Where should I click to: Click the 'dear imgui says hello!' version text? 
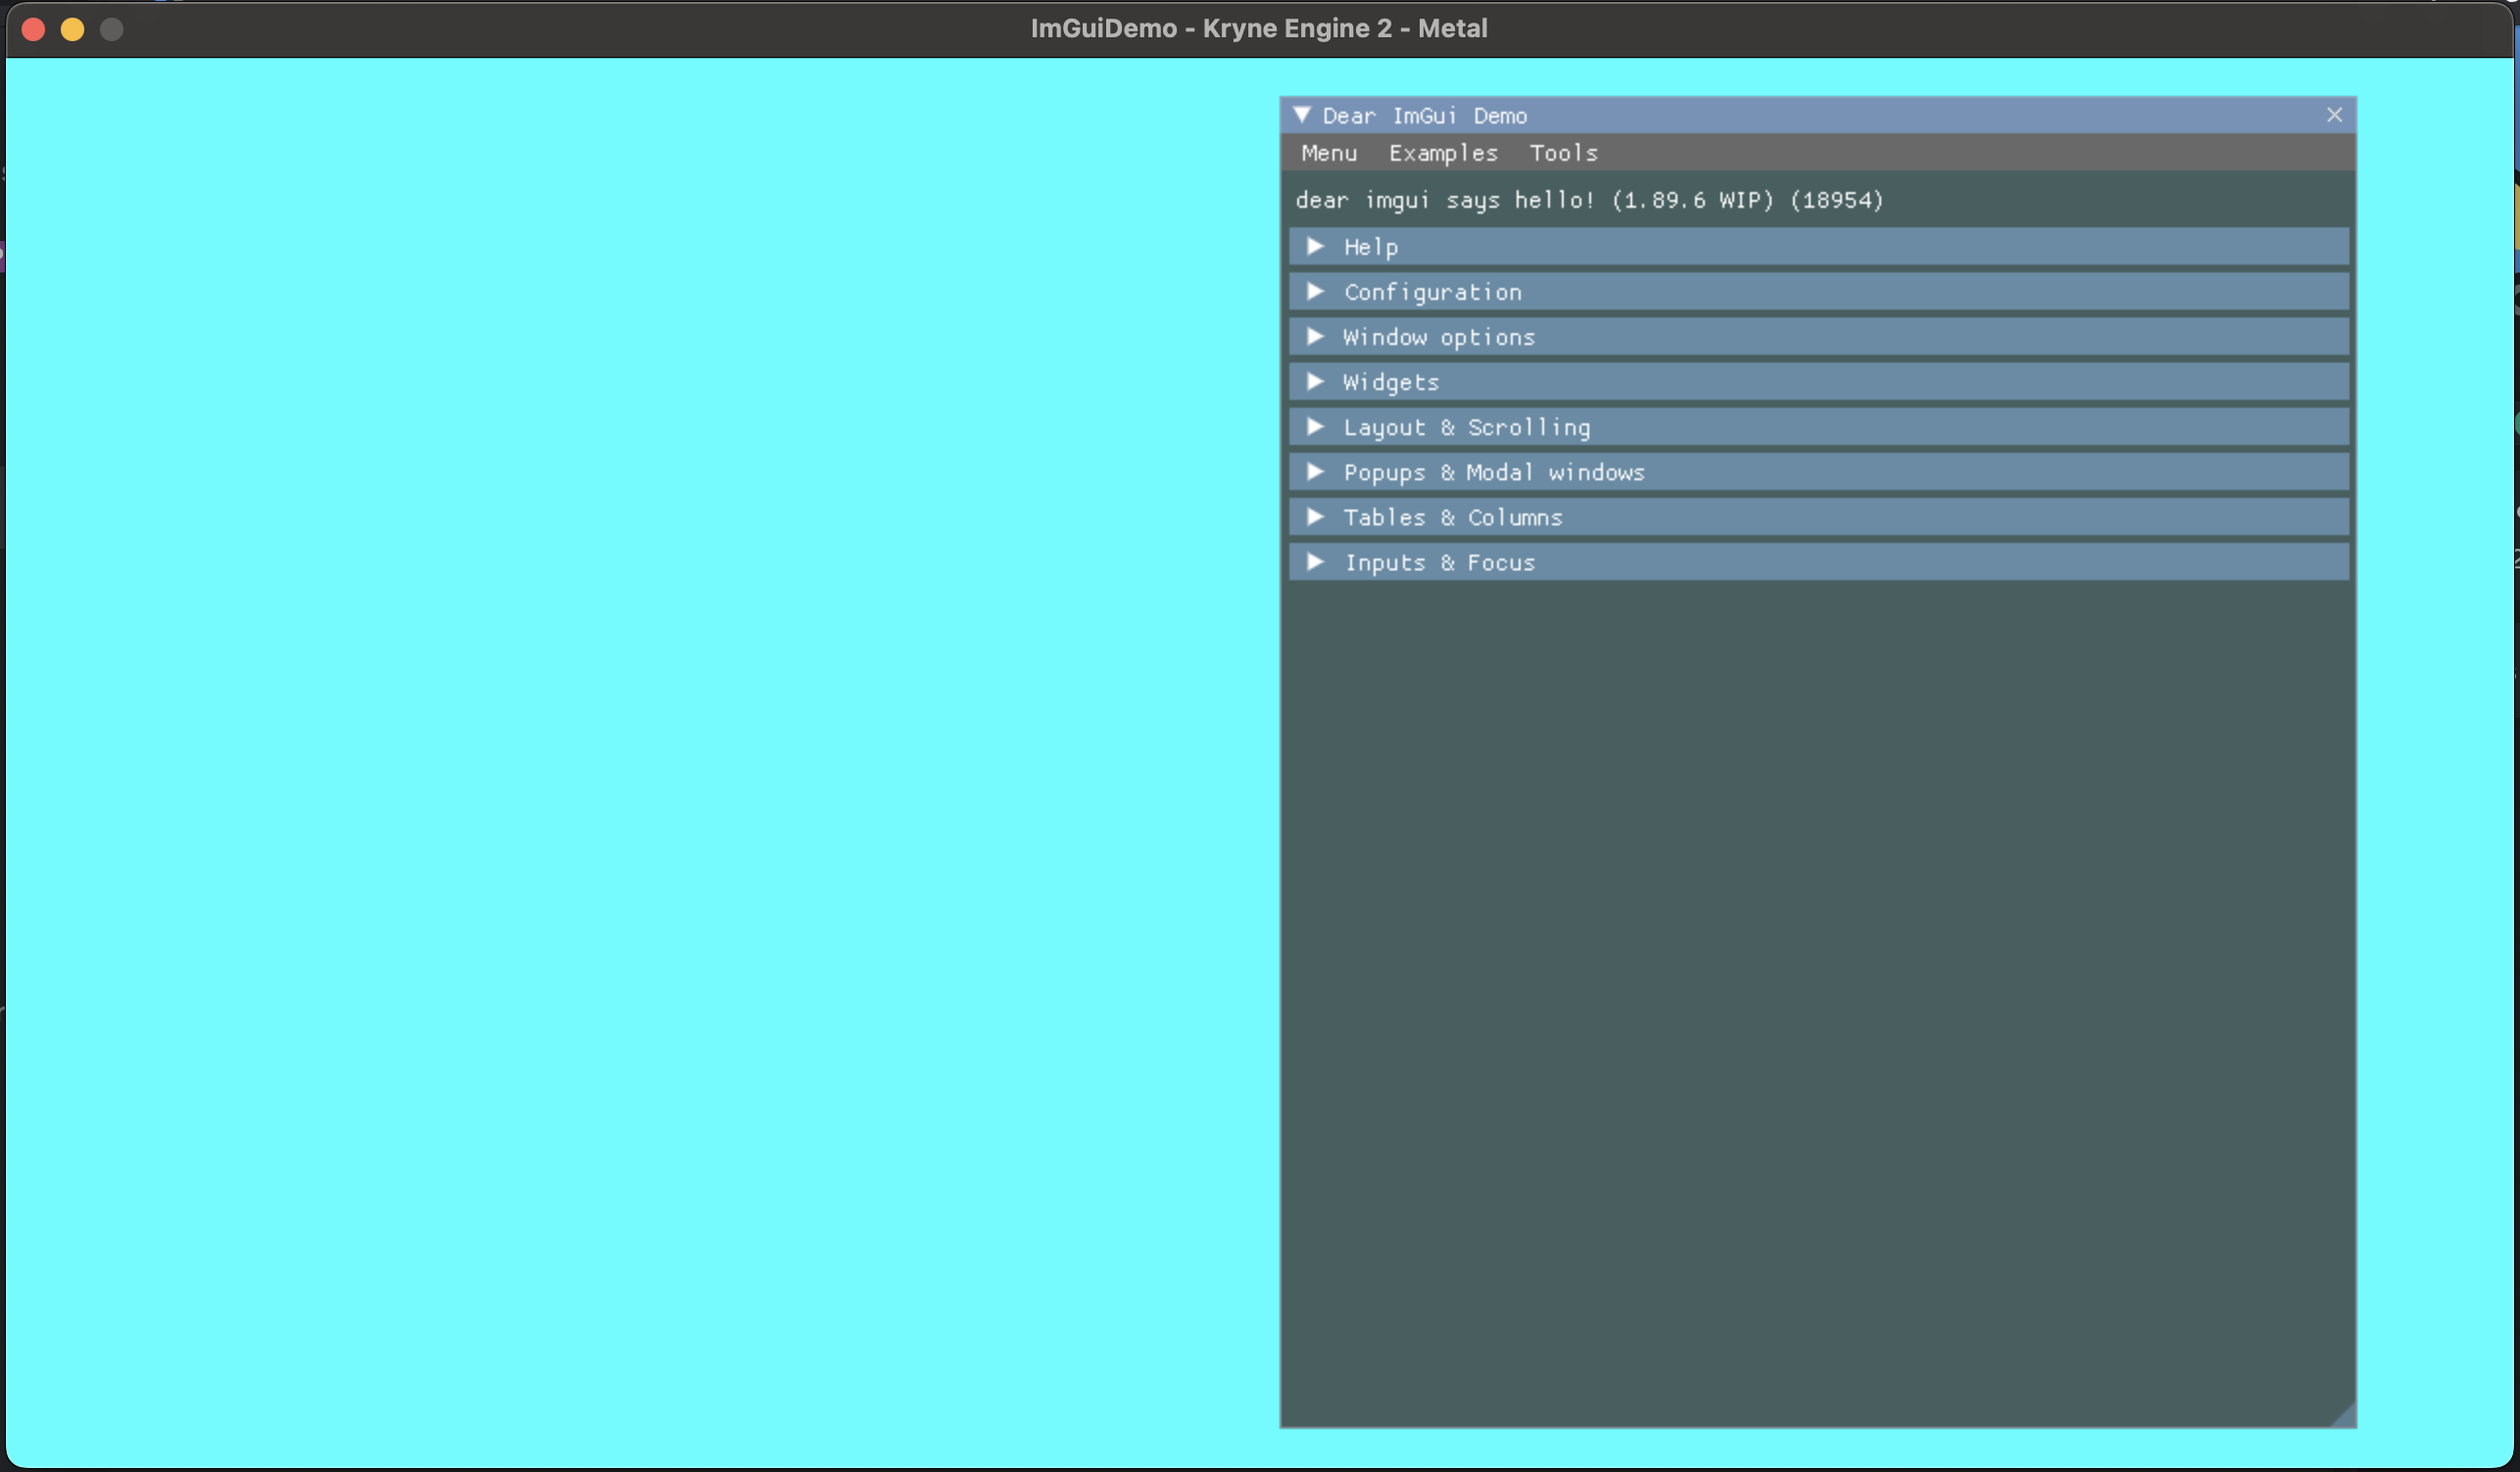click(x=1589, y=200)
